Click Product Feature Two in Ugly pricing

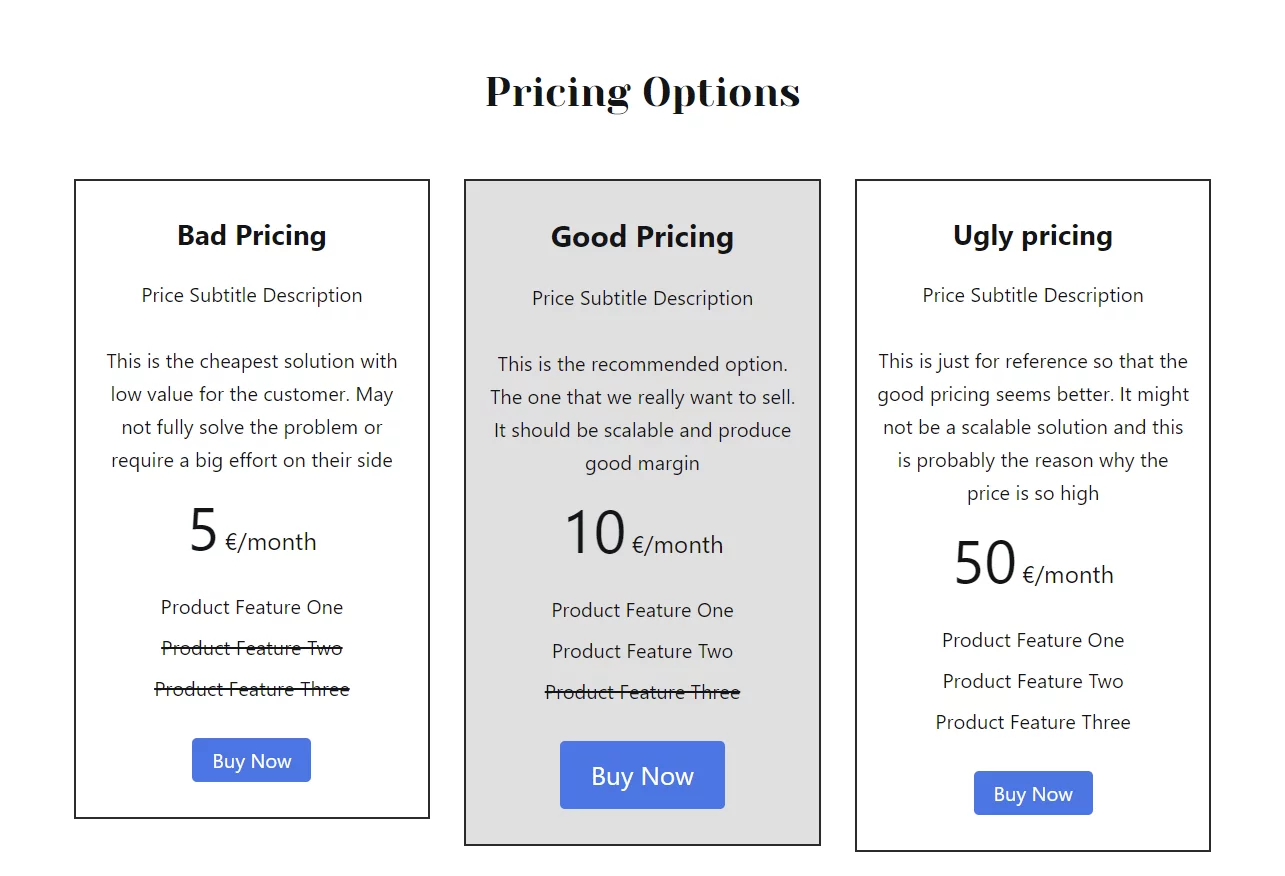[1032, 681]
